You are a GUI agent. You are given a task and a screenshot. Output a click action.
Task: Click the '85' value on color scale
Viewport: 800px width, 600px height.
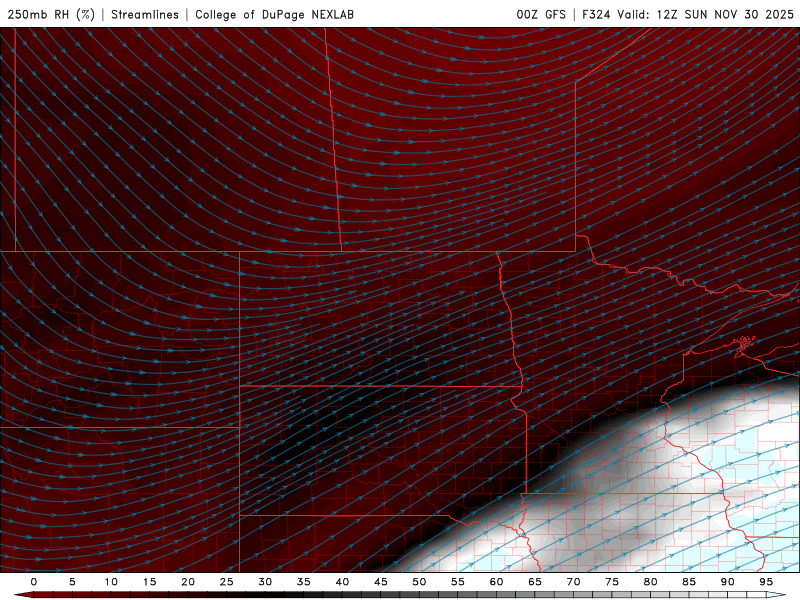[x=689, y=582]
